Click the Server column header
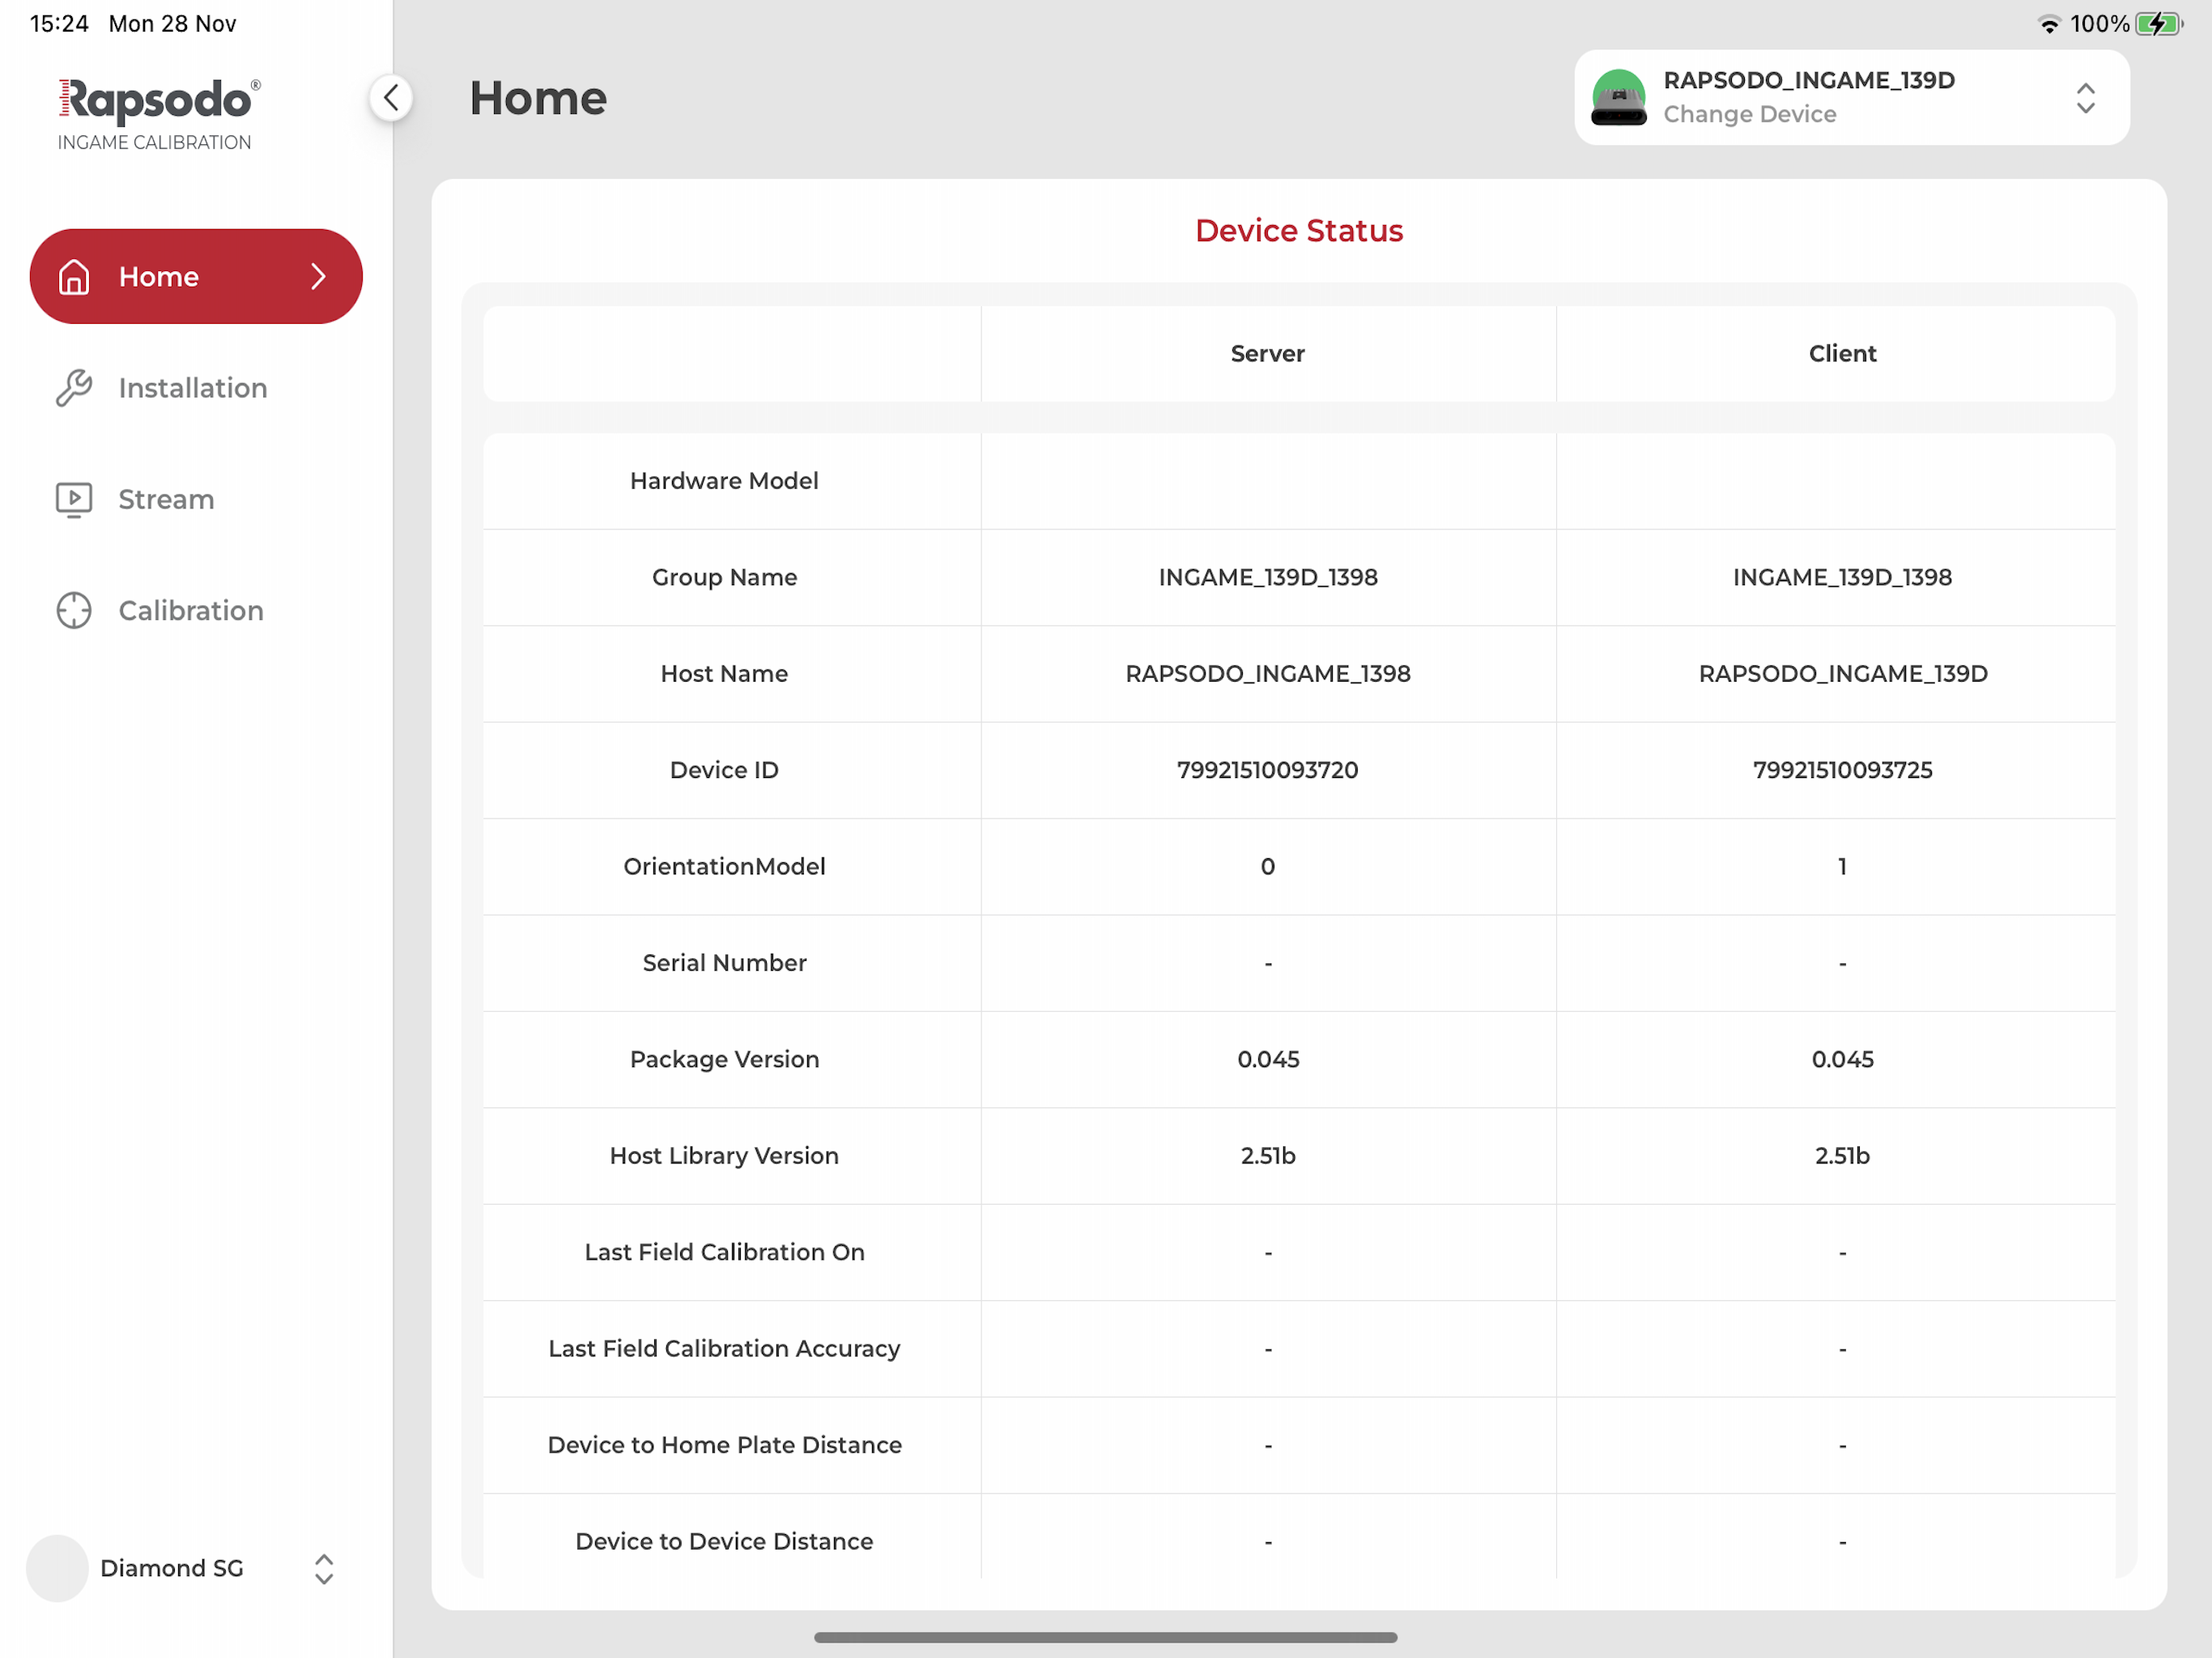This screenshot has height=1658, width=2212. coord(1267,353)
